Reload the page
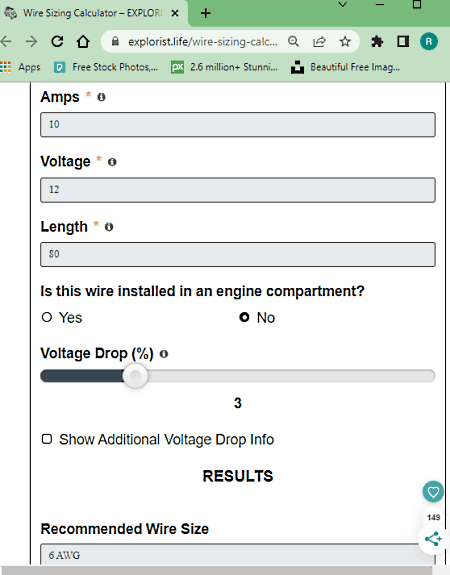Screen dimensions: 450x575 (x=57, y=41)
